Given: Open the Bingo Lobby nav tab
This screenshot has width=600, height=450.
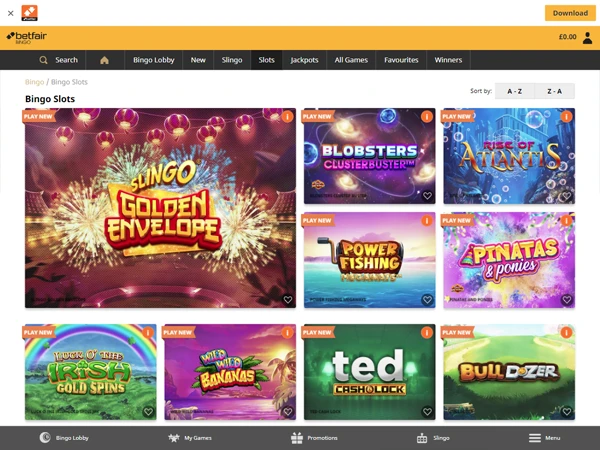Looking at the screenshot, I should coord(154,60).
